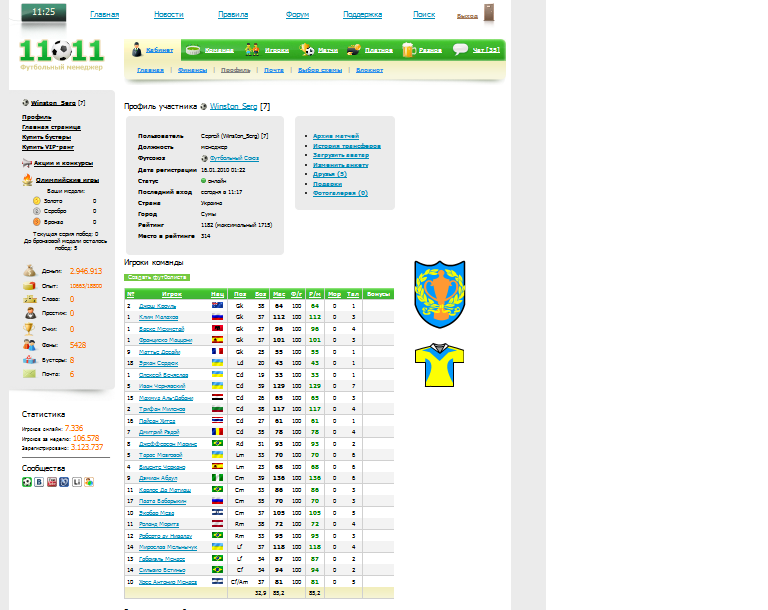Screen dimensions: 768x610
Task: Open the Кабинет tab with manager icon
Action: [137, 49]
